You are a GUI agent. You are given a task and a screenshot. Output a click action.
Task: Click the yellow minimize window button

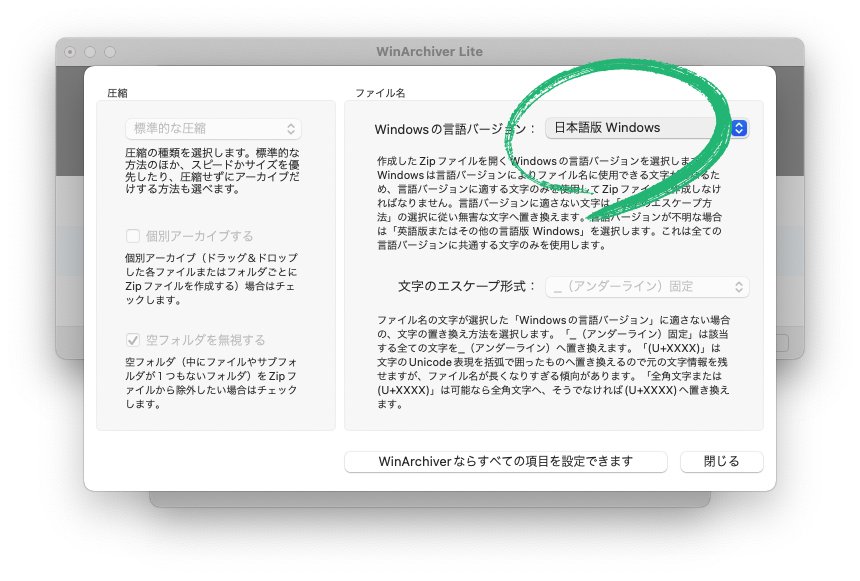(90, 52)
